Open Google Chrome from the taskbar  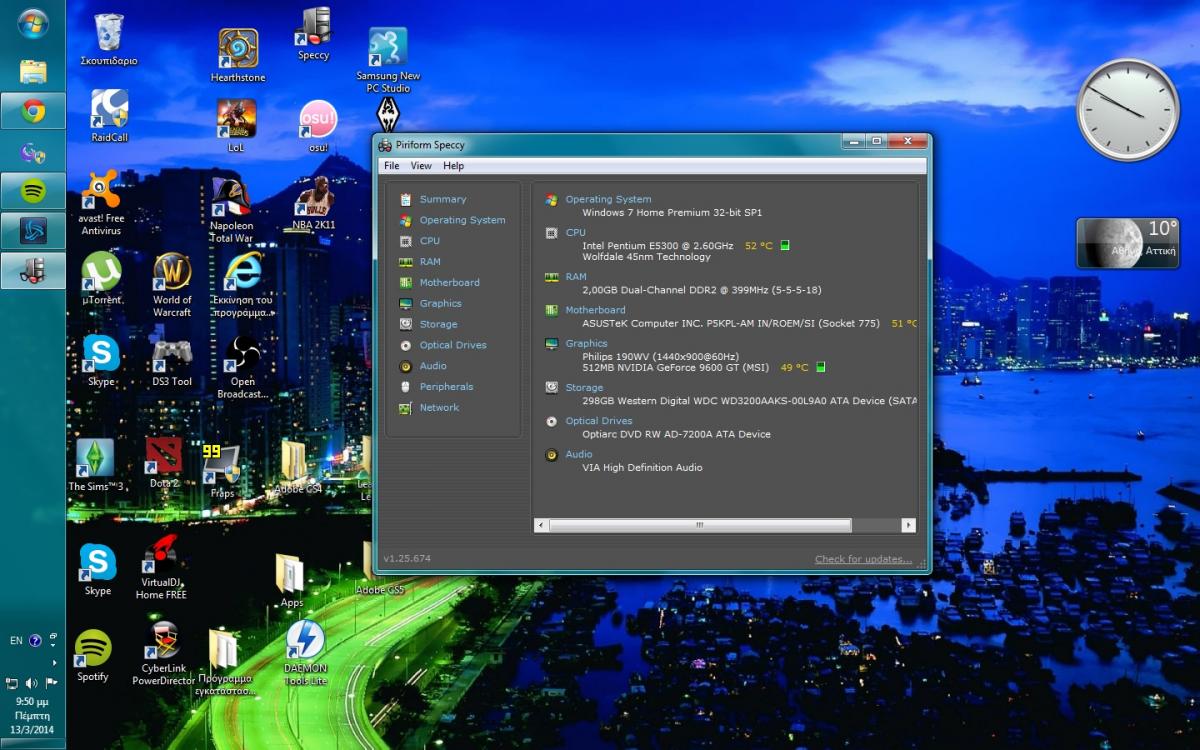click(33, 111)
